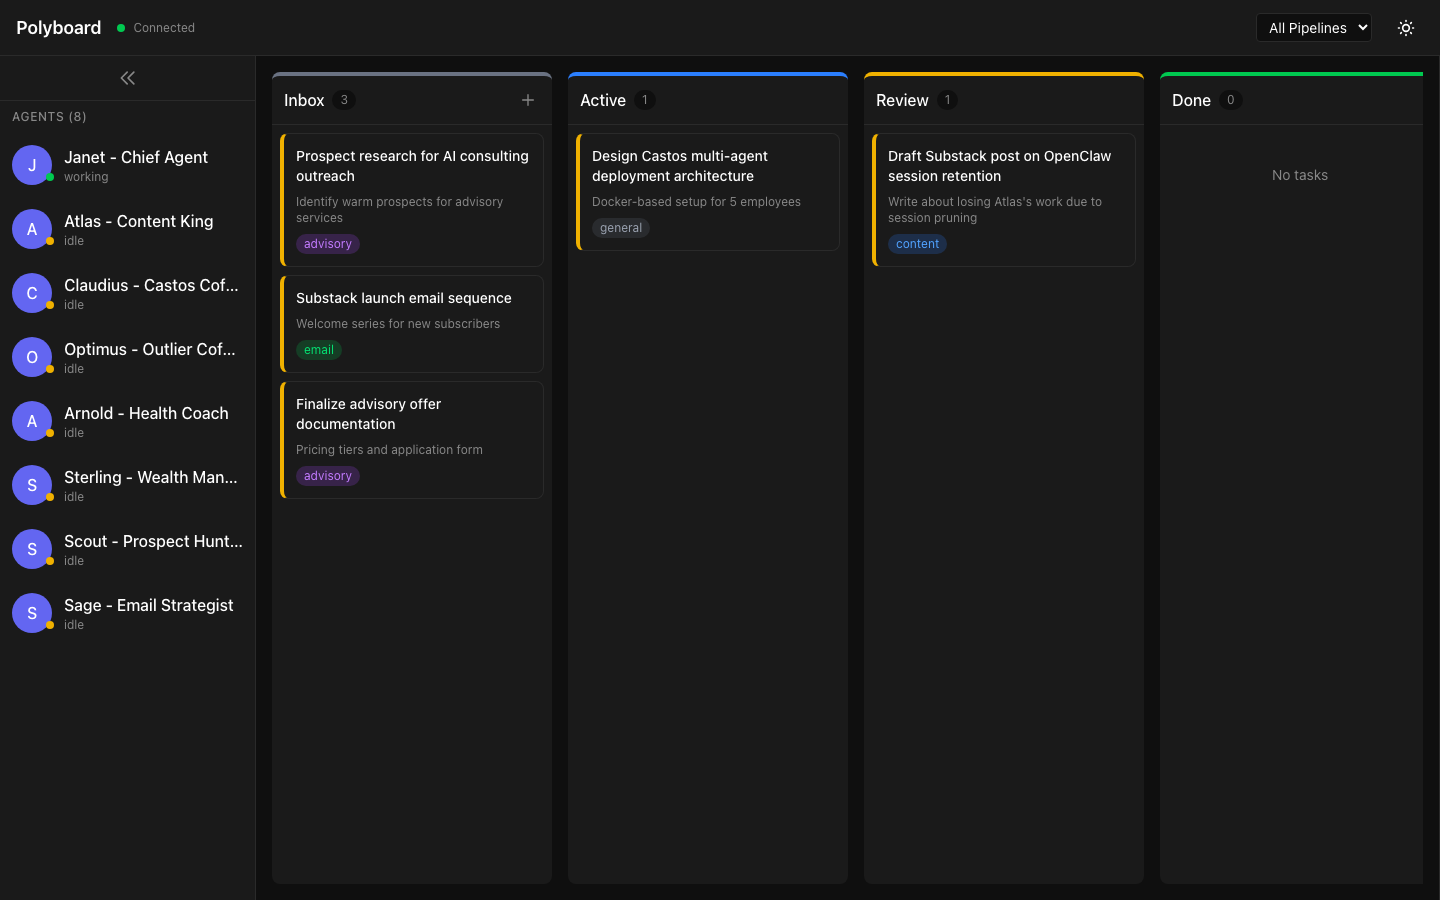Click Pricing tiers and application form text
The height and width of the screenshot is (900, 1440).
(x=389, y=450)
